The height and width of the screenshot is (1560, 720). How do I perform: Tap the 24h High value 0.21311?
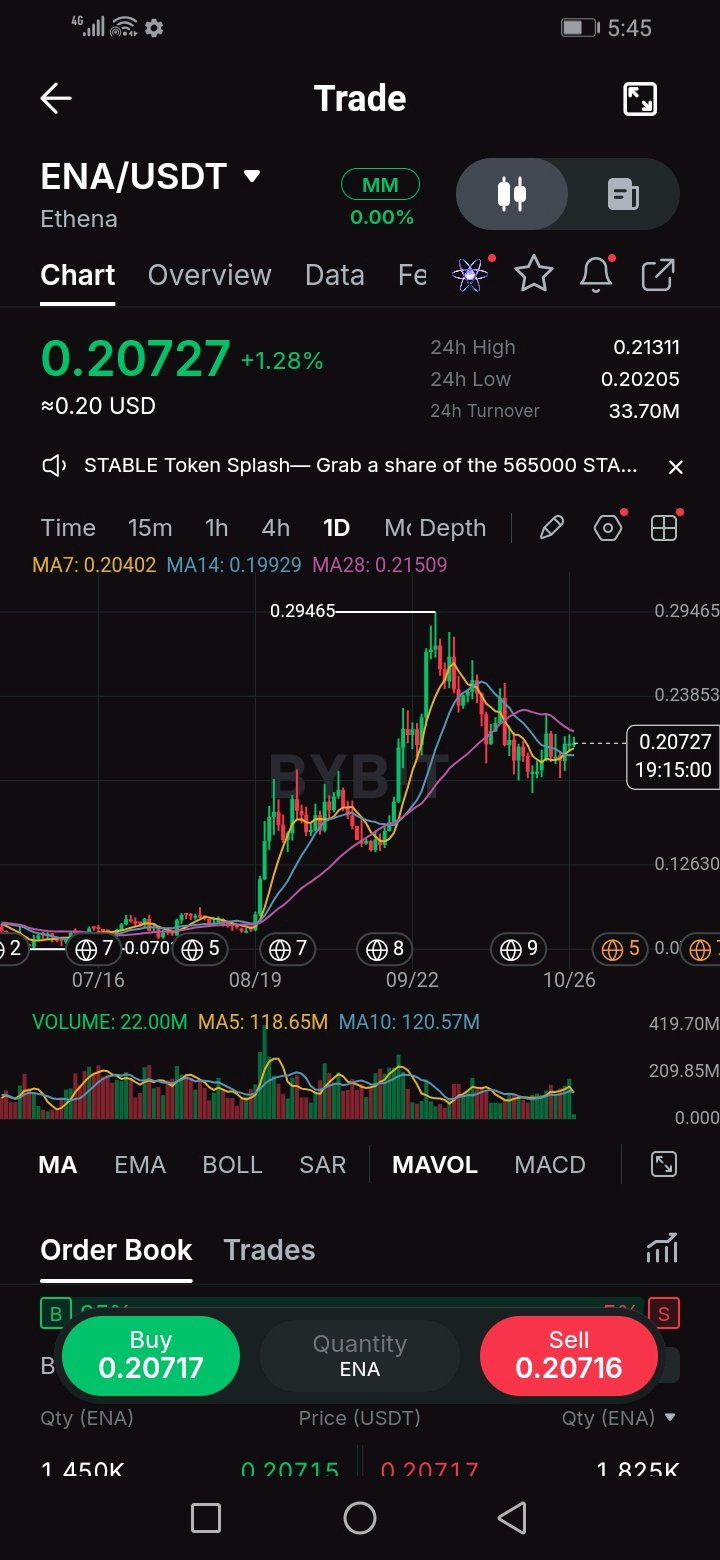(x=646, y=348)
